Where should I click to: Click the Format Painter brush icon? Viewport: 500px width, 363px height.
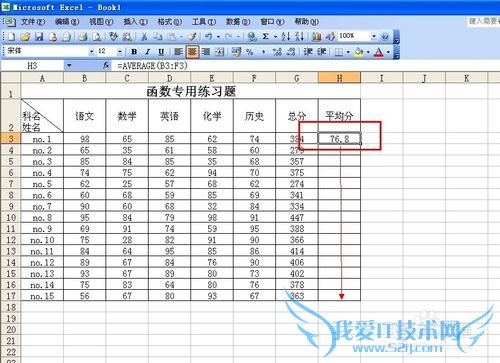192,36
